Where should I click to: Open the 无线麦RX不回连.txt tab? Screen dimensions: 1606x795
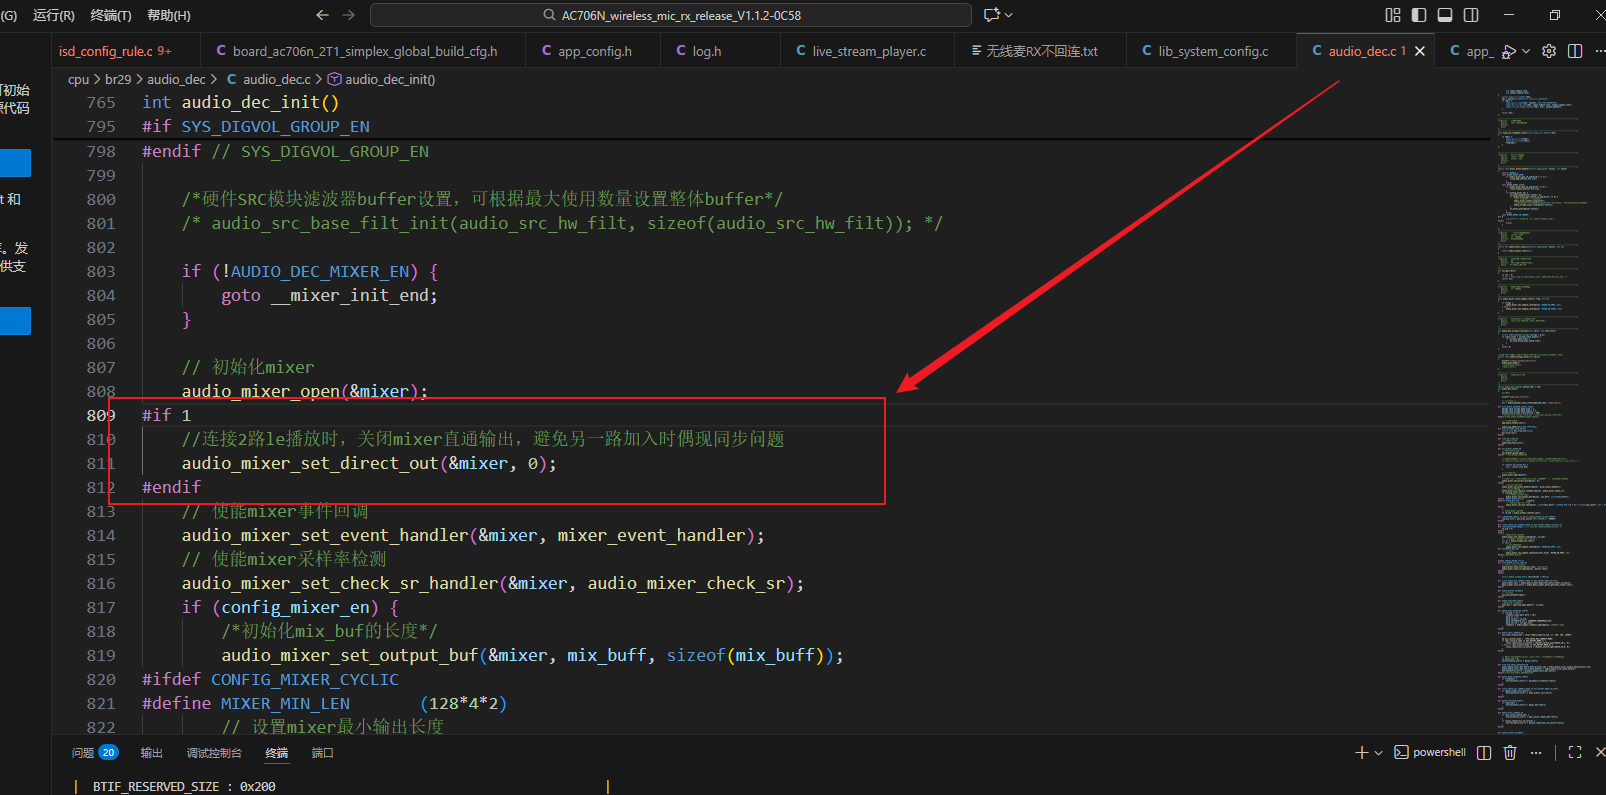(1042, 51)
